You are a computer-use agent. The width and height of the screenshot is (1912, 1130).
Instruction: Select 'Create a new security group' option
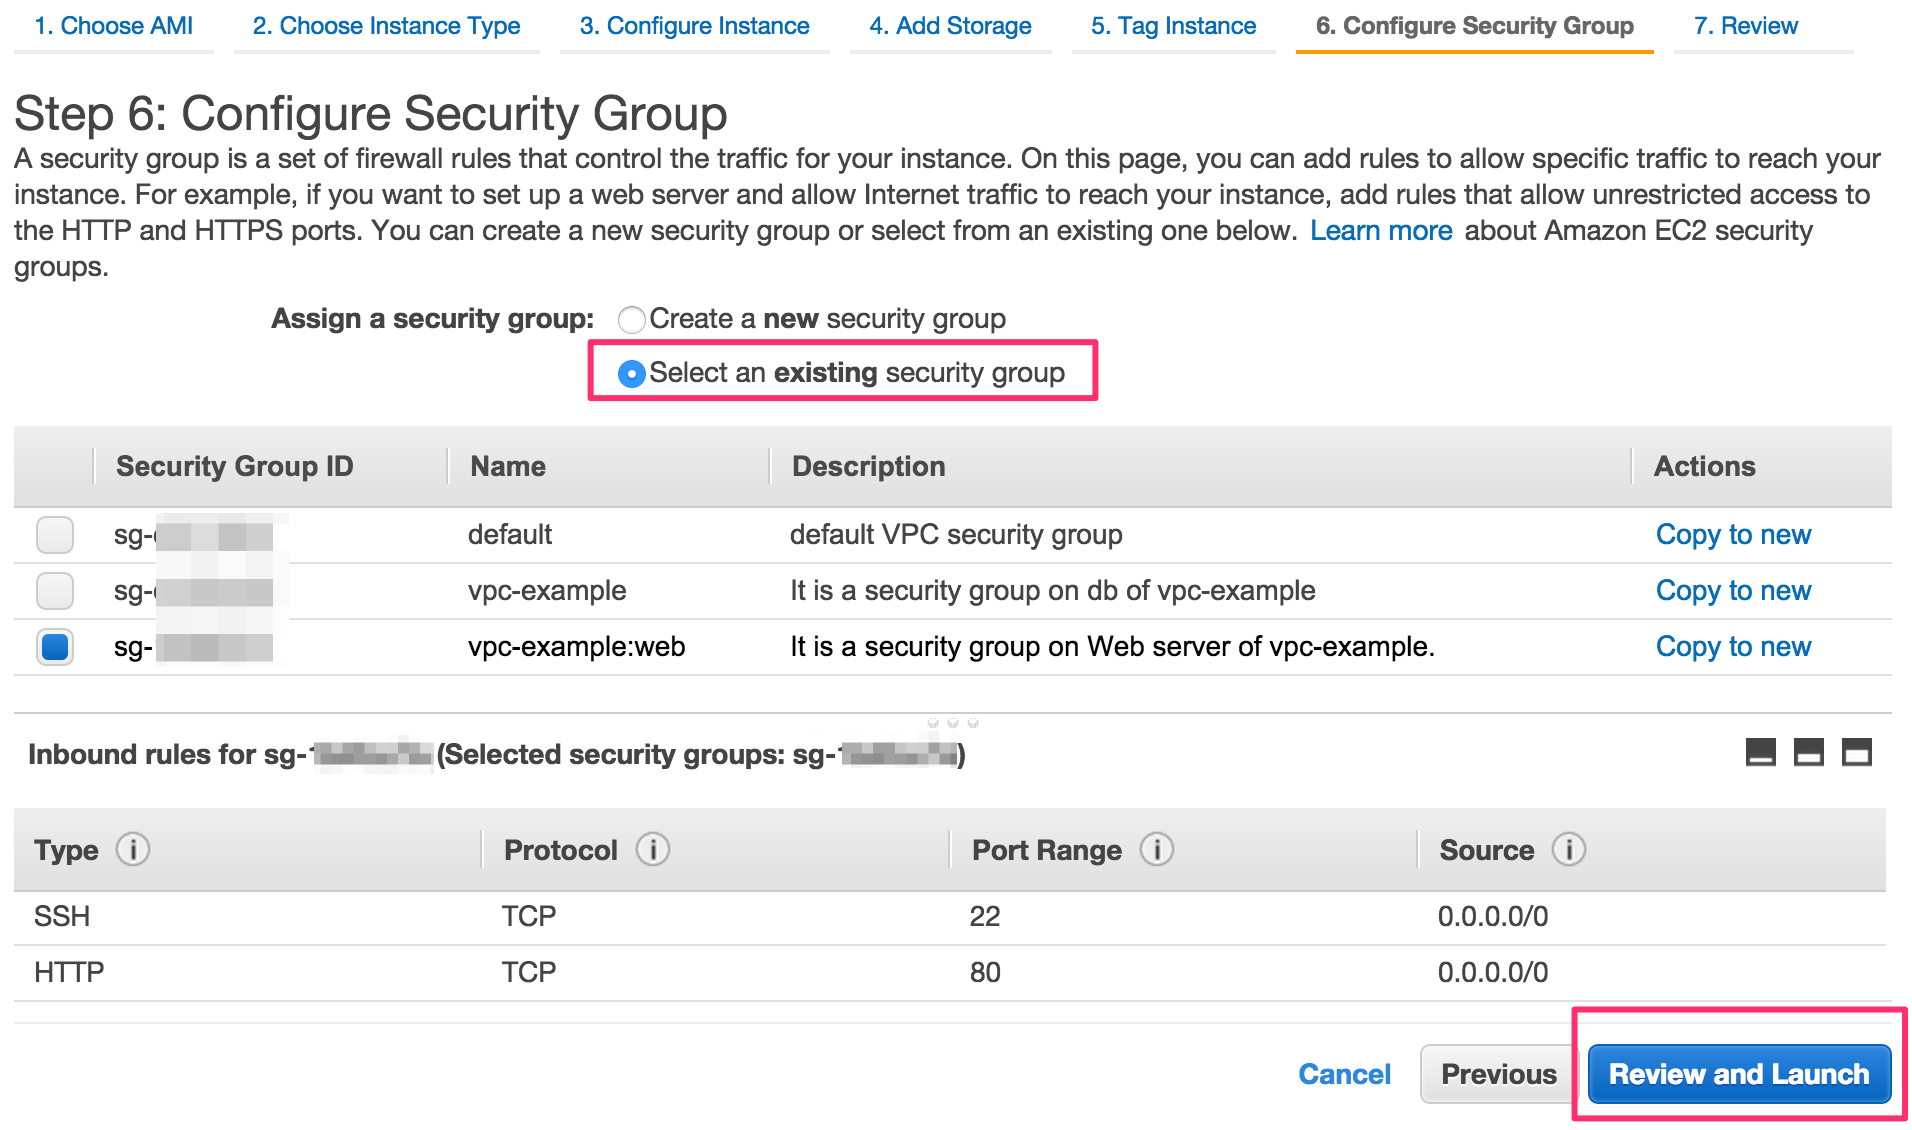[632, 320]
